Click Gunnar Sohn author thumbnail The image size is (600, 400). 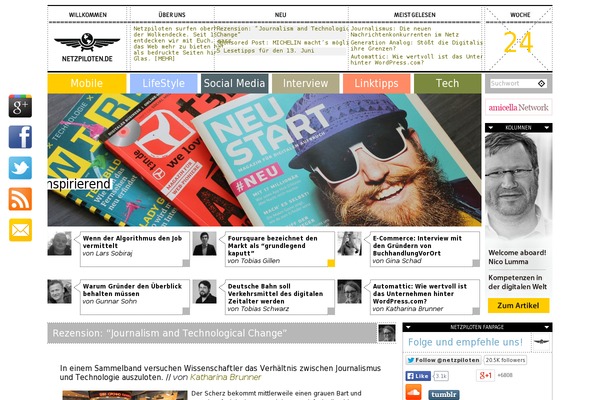tap(59, 291)
